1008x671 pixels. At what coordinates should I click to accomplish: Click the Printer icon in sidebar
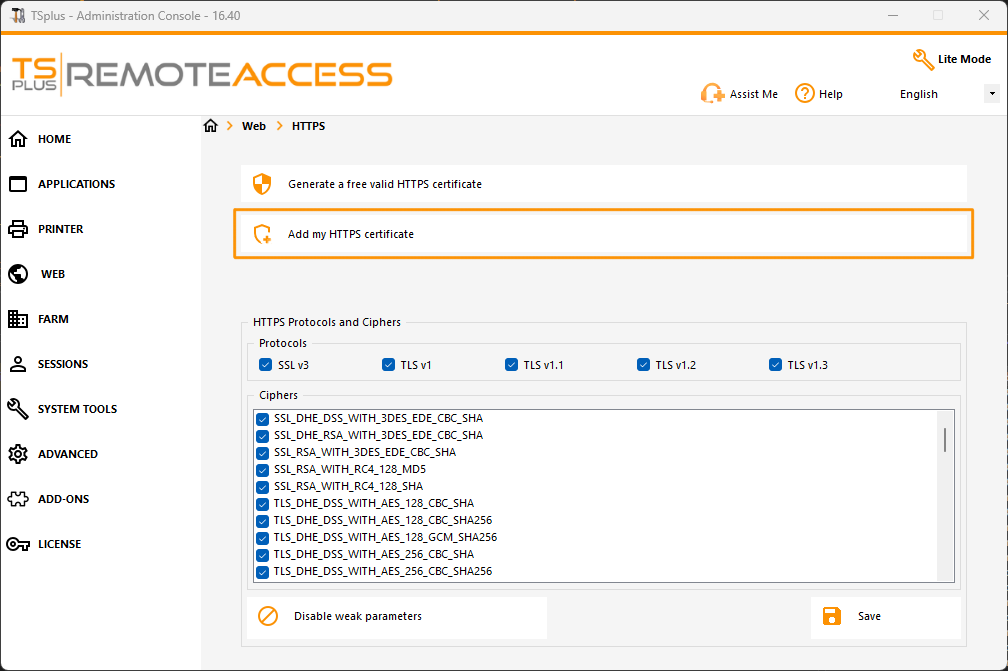pyautogui.click(x=18, y=229)
